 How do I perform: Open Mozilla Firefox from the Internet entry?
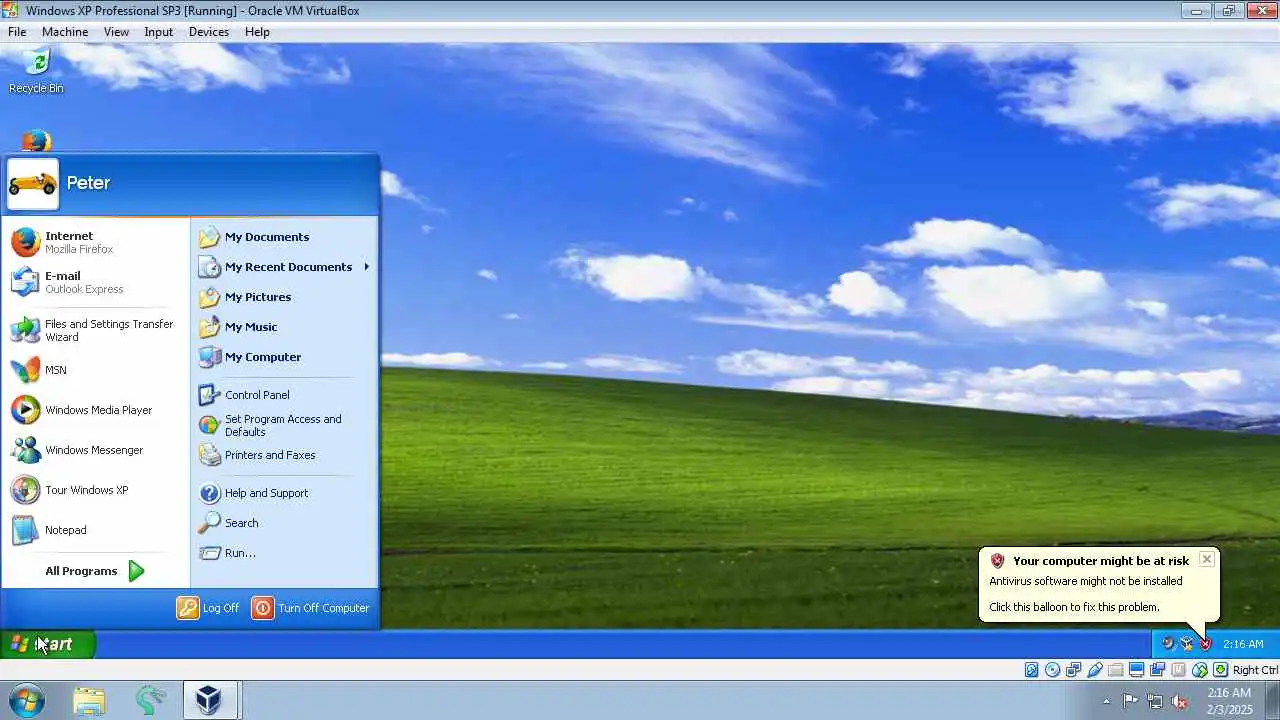point(95,242)
